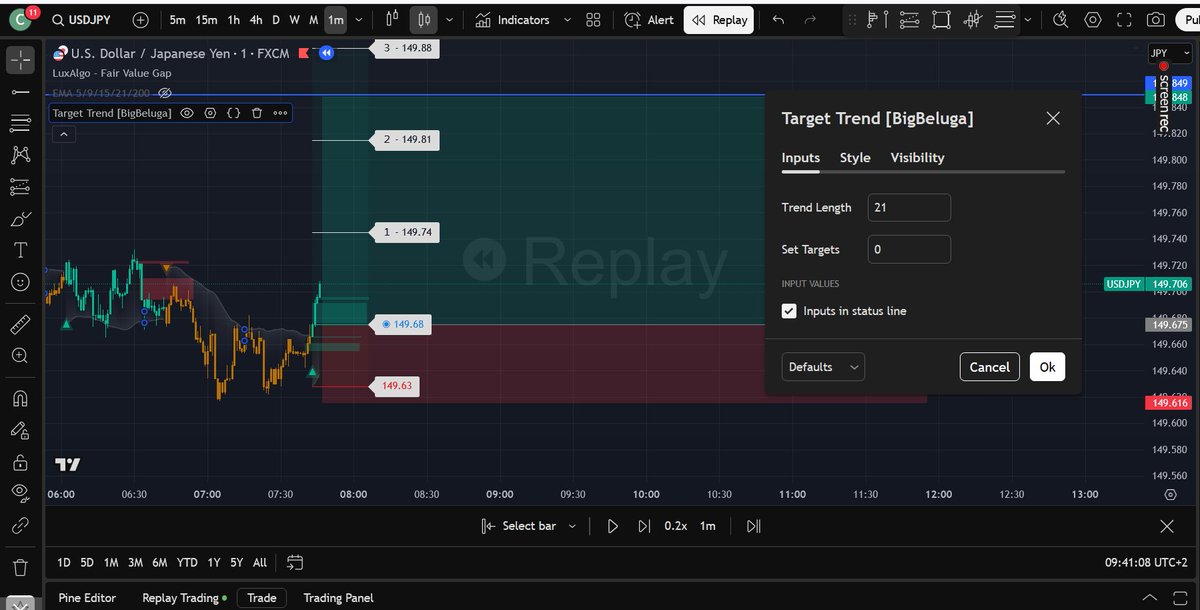Select the ruler measure tool
Image resolution: width=1200 pixels, height=610 pixels.
point(20,325)
